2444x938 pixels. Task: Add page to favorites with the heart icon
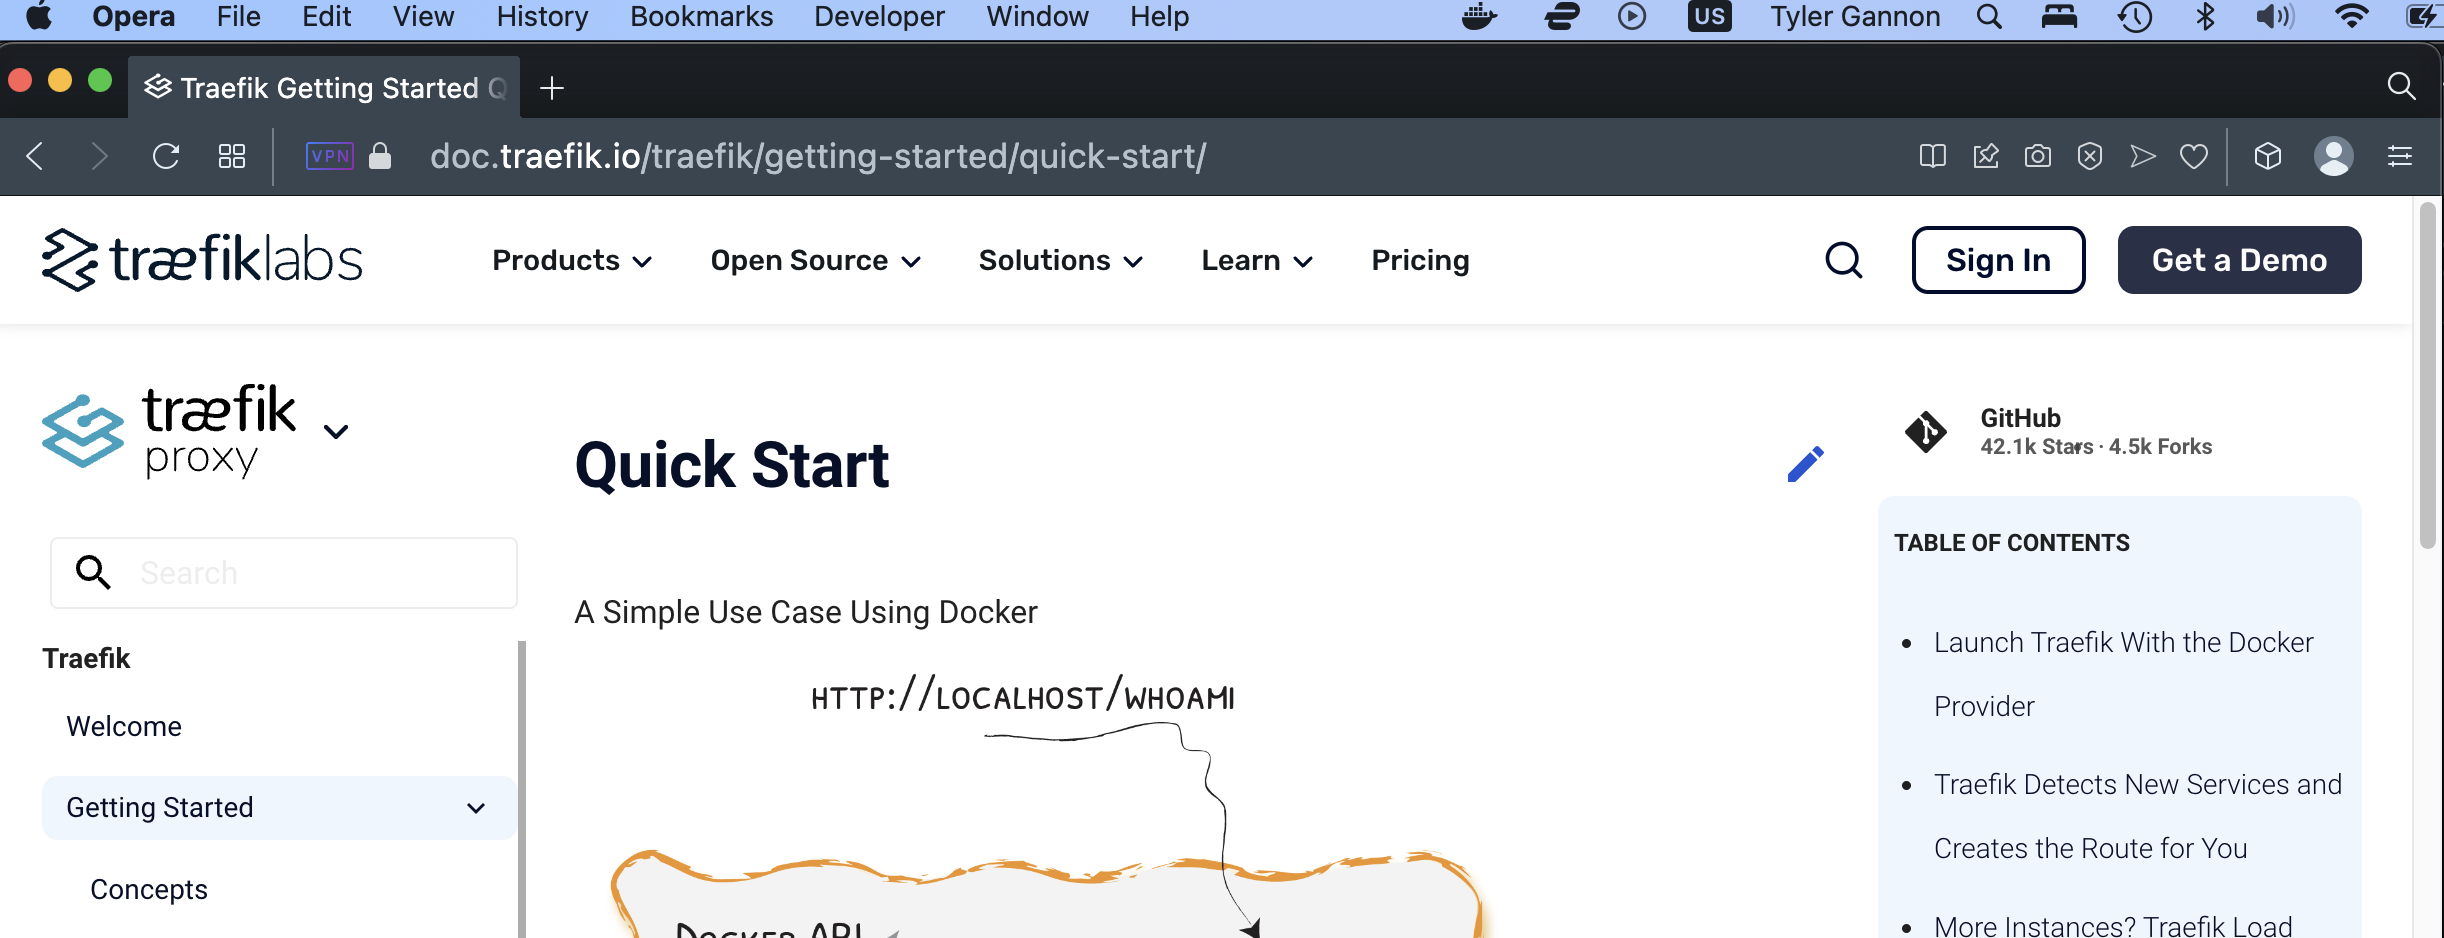(x=2192, y=156)
